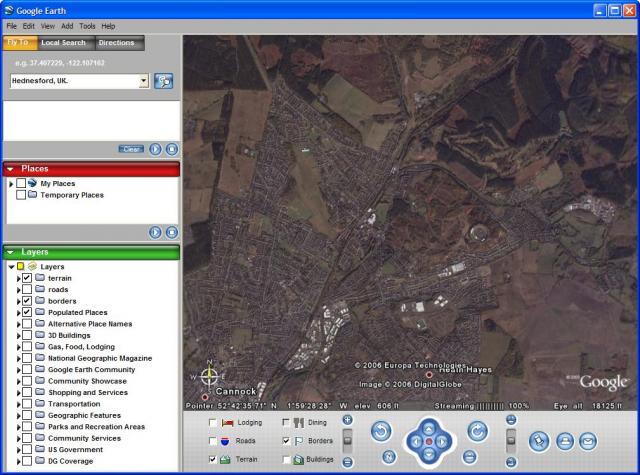Click the tilt slider handle

(511, 440)
